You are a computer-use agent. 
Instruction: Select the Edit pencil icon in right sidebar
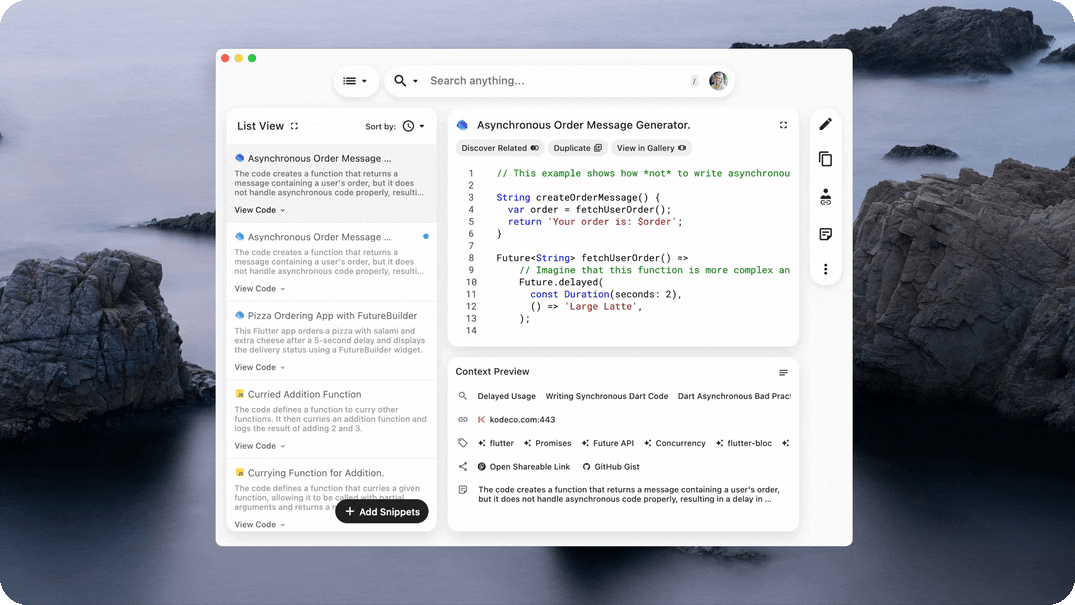[x=824, y=124]
